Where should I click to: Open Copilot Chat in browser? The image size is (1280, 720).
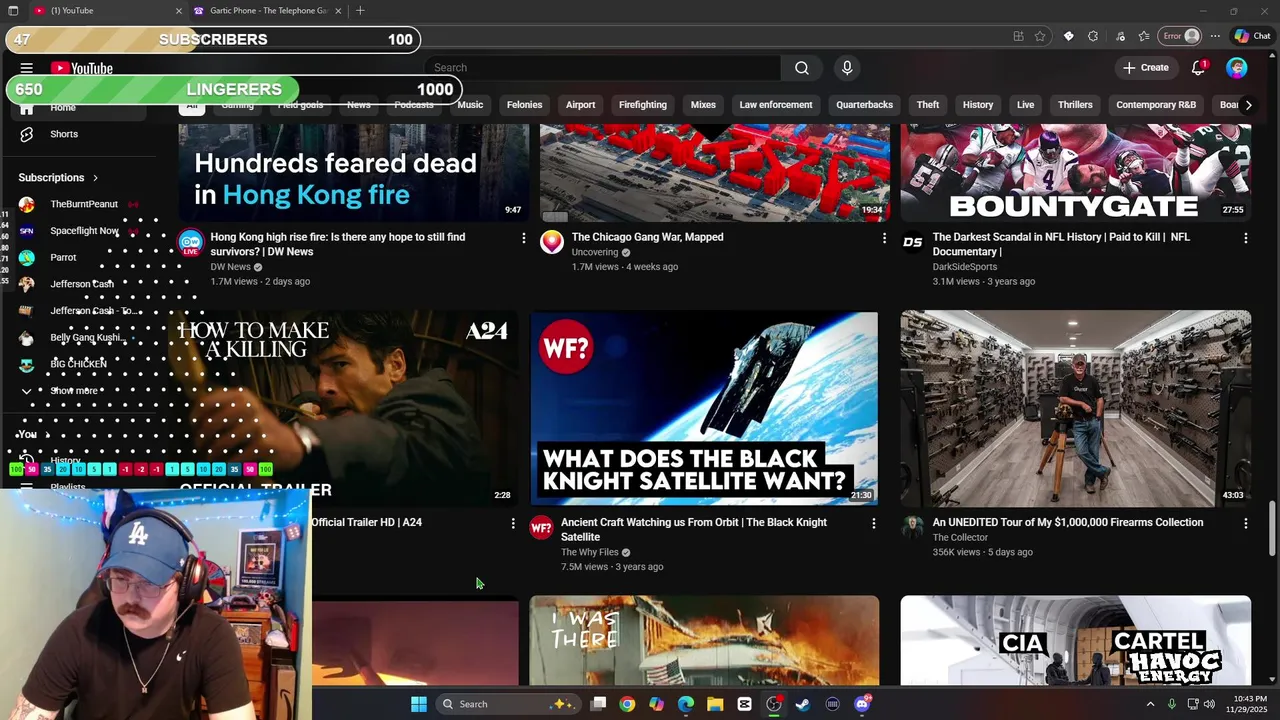[x=1252, y=36]
